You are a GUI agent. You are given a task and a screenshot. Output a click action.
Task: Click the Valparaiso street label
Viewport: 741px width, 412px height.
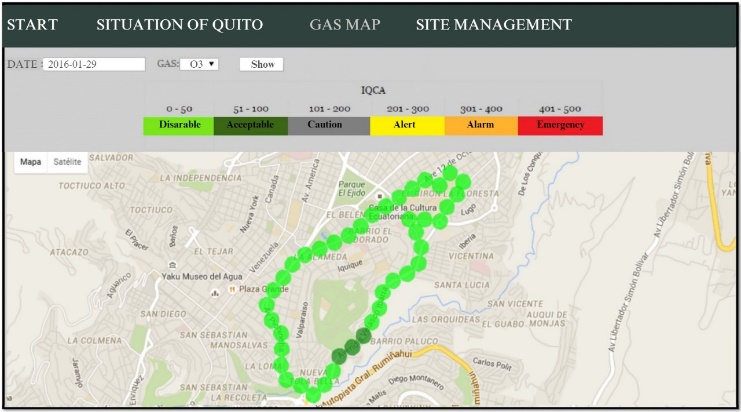302,320
